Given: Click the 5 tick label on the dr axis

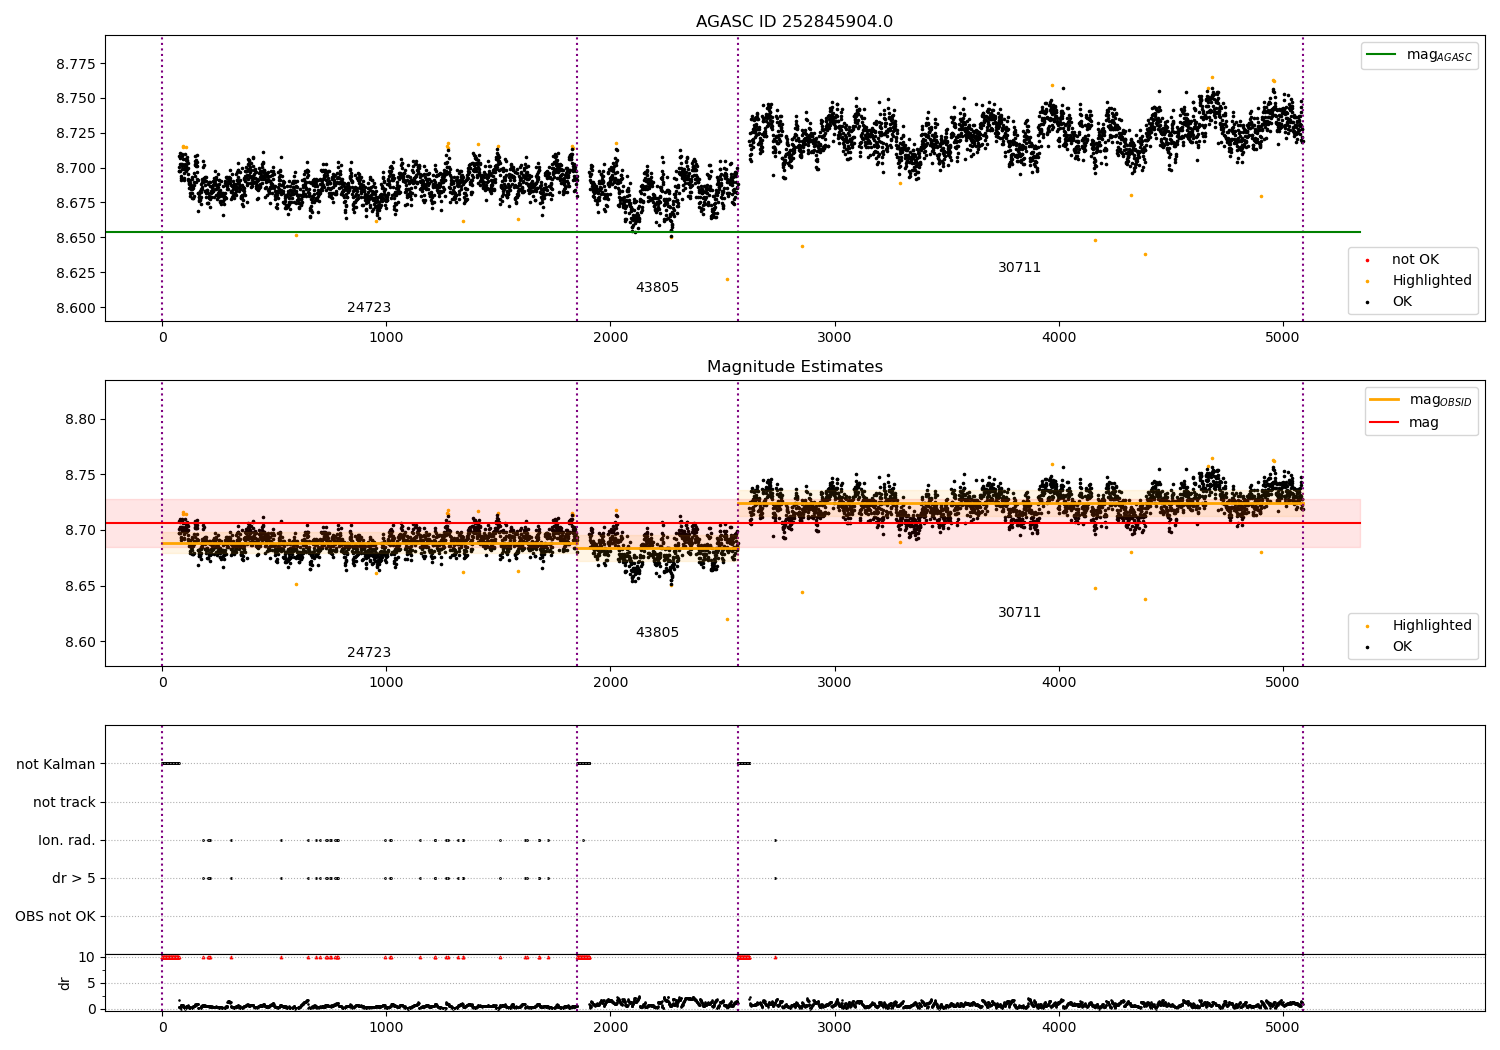Looking at the screenshot, I should point(92,983).
